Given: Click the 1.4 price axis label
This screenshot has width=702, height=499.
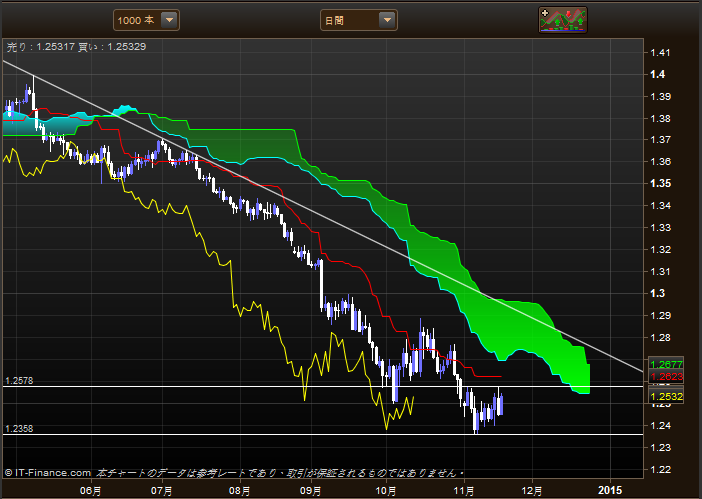Looking at the screenshot, I should tap(658, 74).
